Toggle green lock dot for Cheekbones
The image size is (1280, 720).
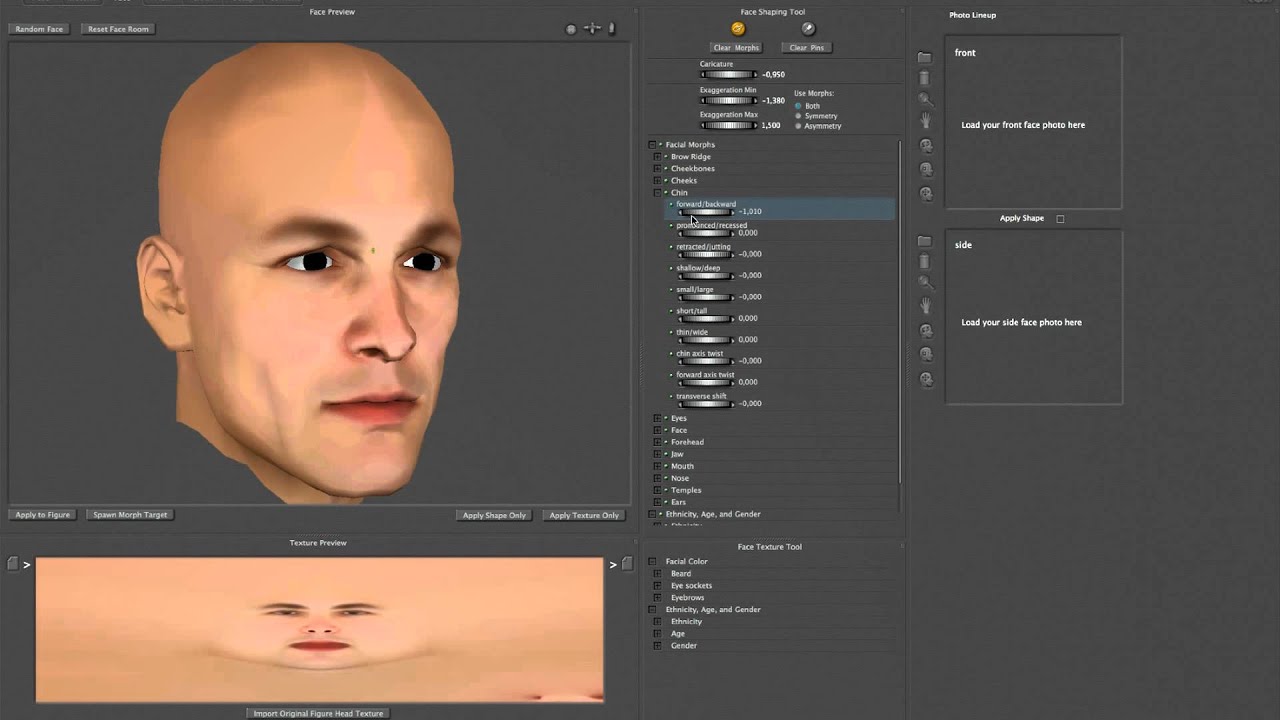pyautogui.click(x=666, y=169)
